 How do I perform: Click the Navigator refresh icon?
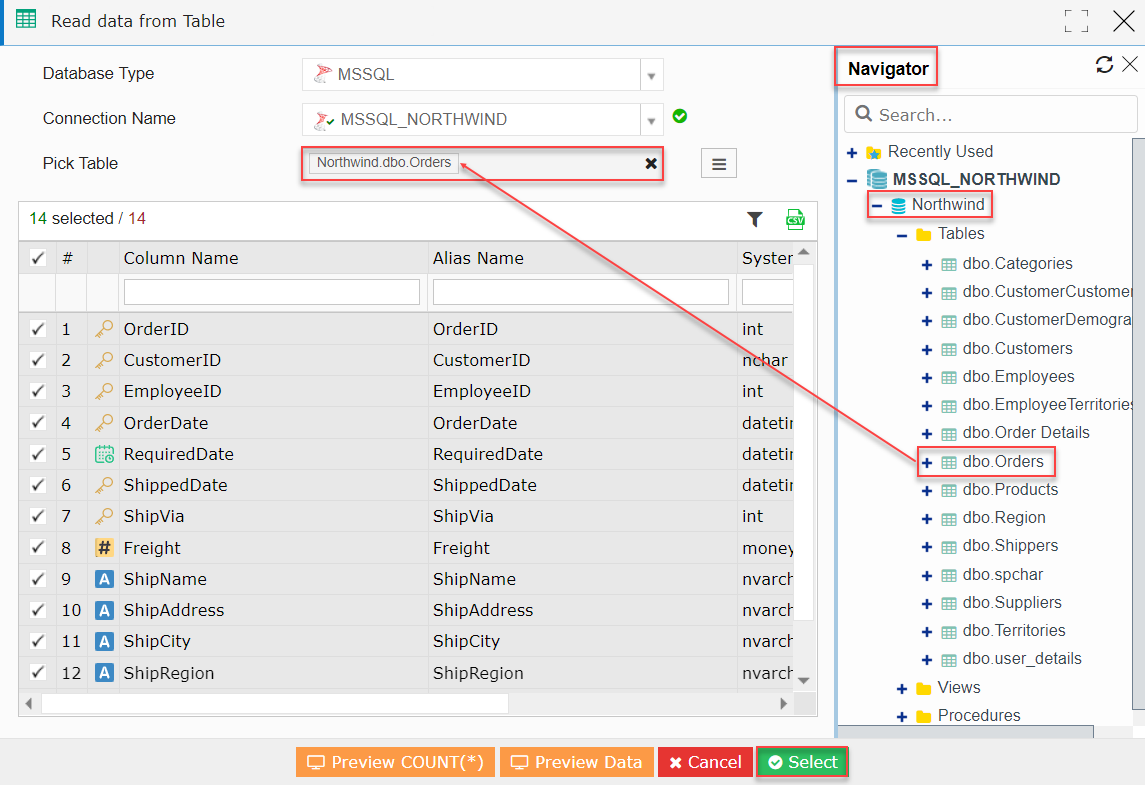tap(1104, 65)
